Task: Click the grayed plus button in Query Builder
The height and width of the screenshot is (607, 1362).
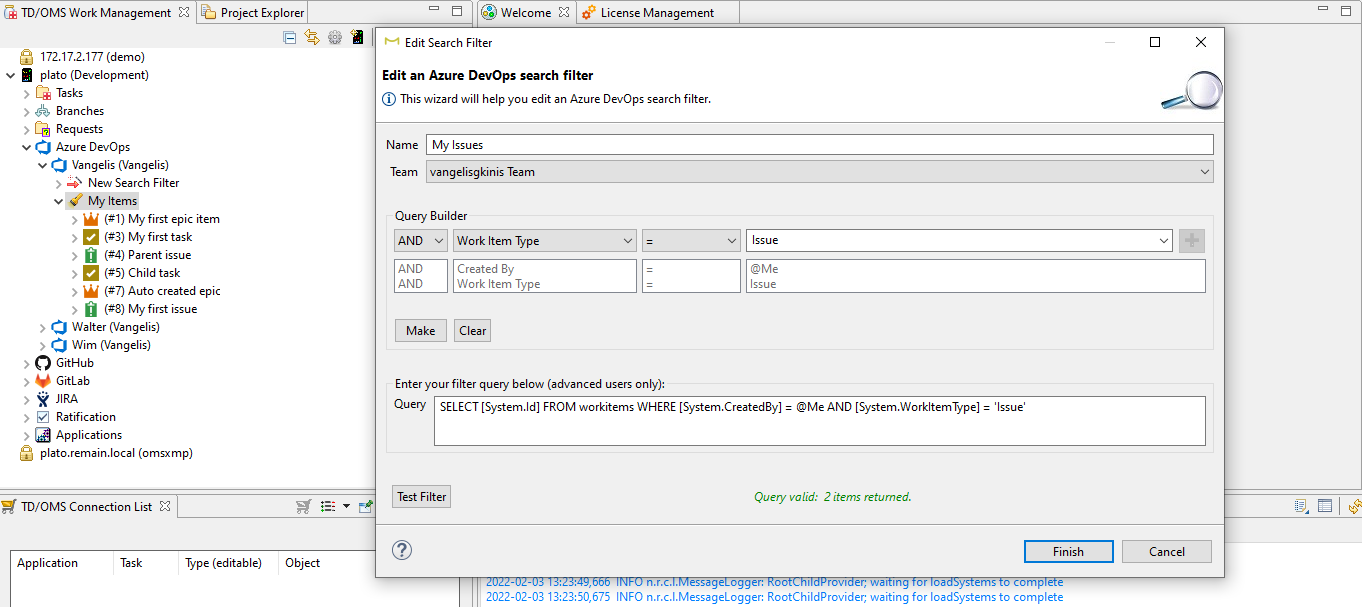Action: tap(1192, 241)
